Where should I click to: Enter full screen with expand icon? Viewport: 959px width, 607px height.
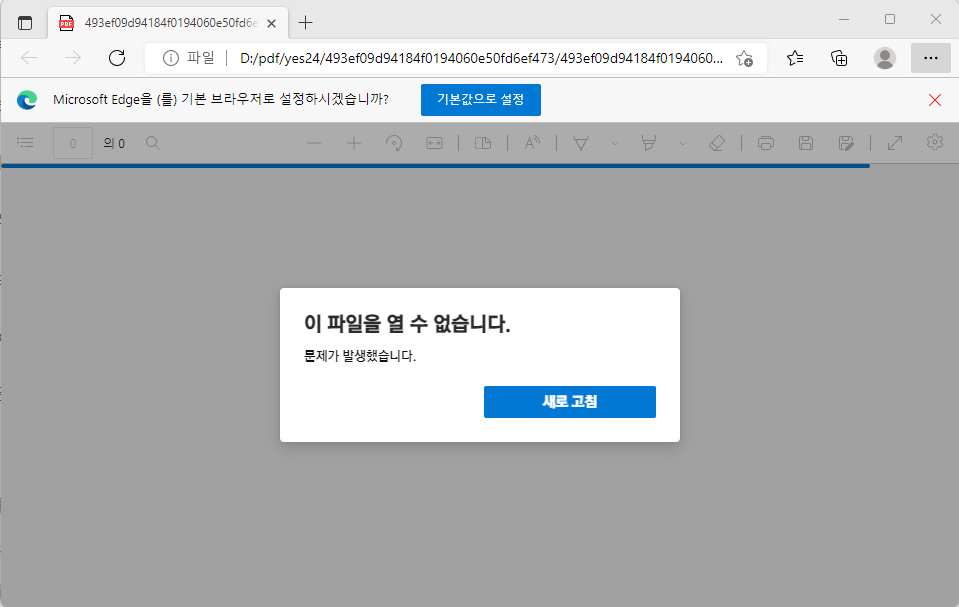(x=895, y=143)
